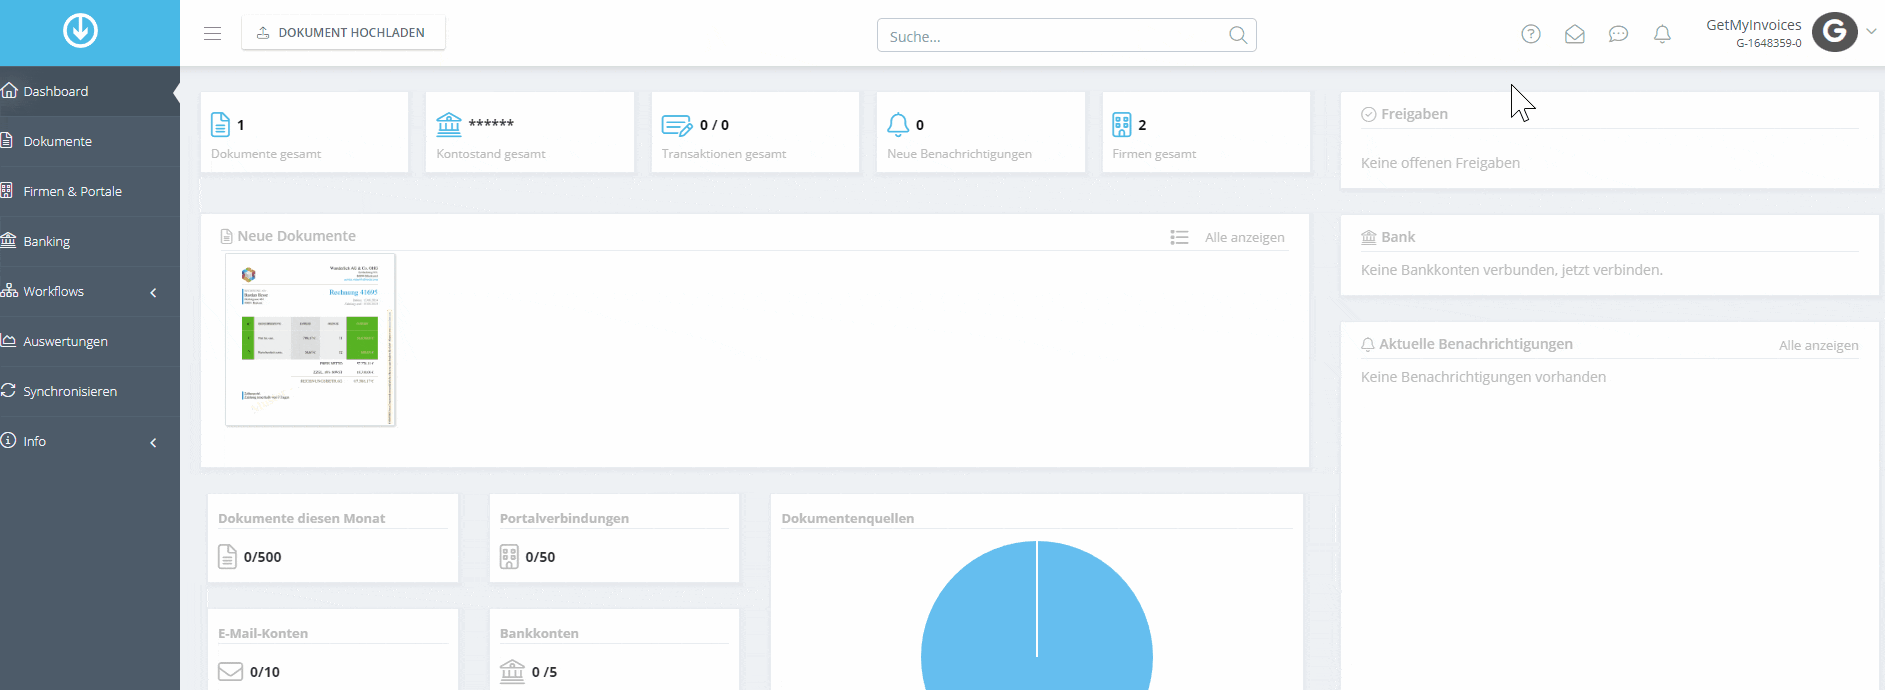Click the Dokument hochladen button
Screen dimensions: 1885x690
pos(343,33)
